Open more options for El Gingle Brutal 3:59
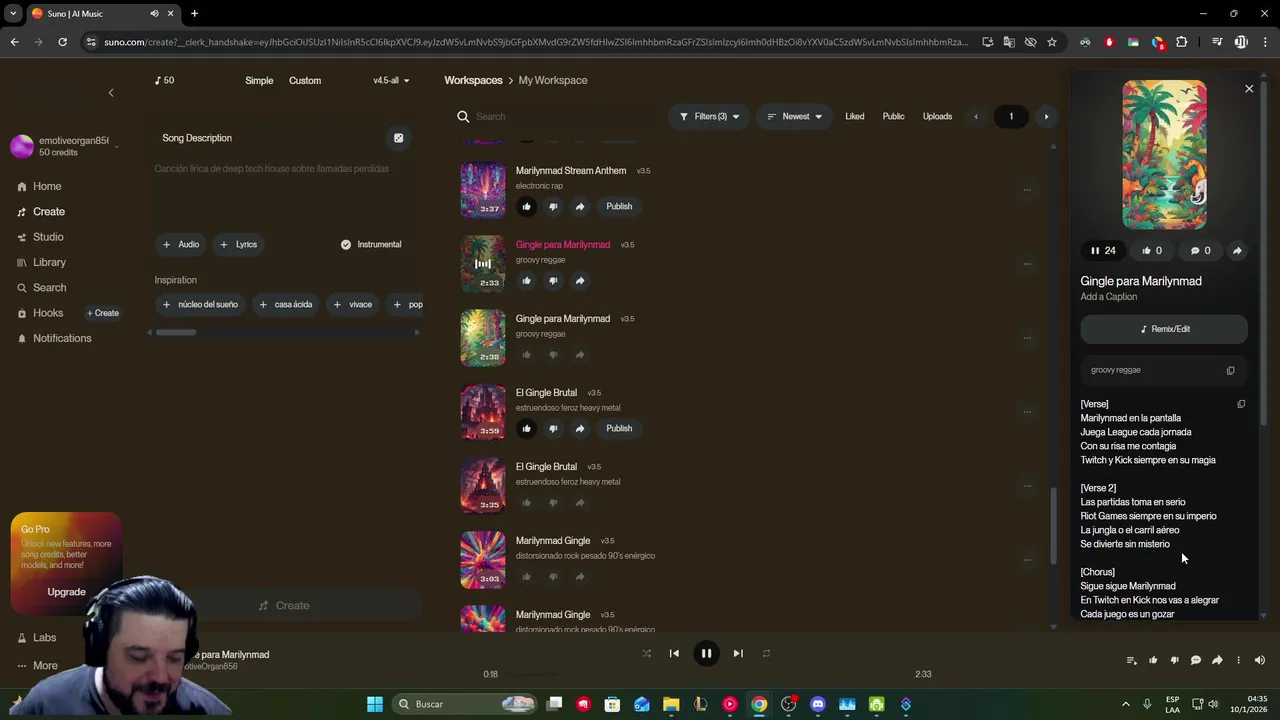 pyautogui.click(x=1027, y=411)
